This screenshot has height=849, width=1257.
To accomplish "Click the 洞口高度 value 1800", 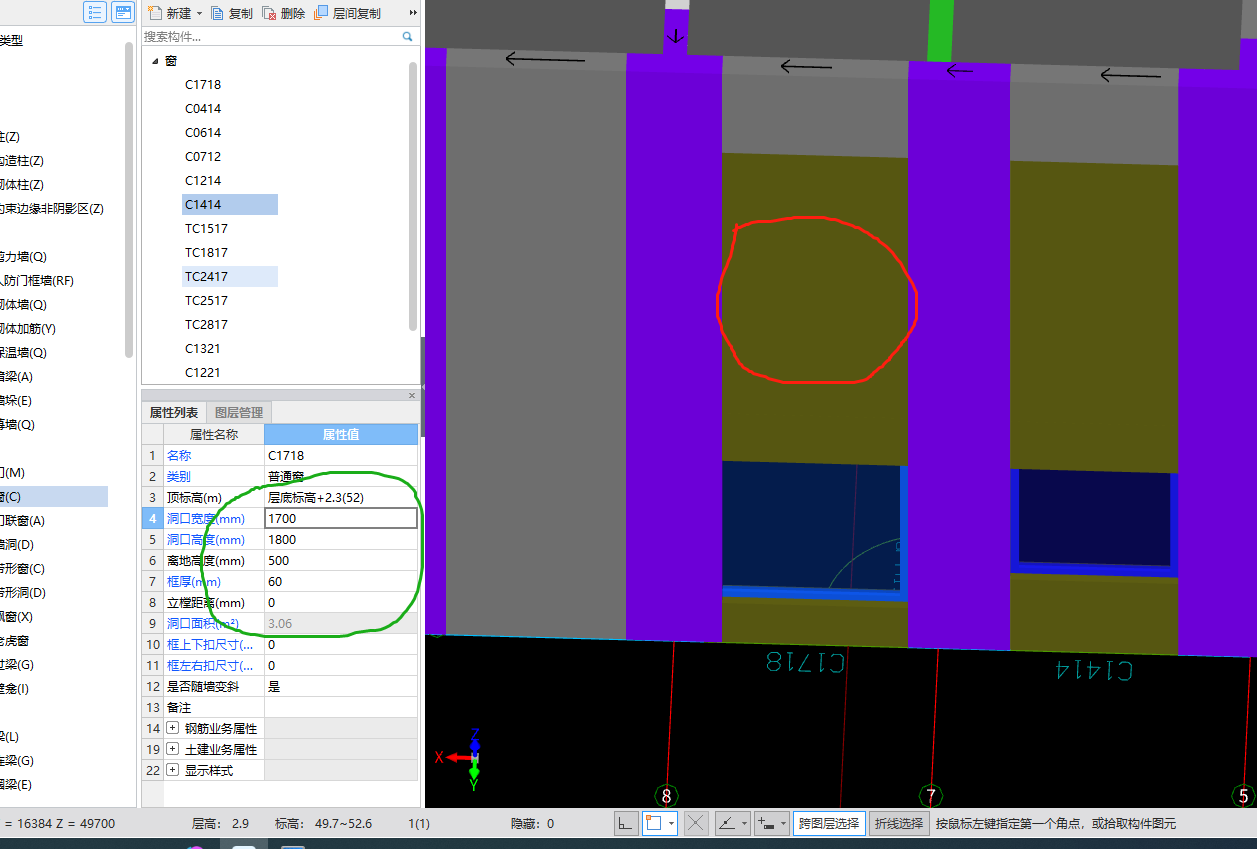I will point(341,539).
